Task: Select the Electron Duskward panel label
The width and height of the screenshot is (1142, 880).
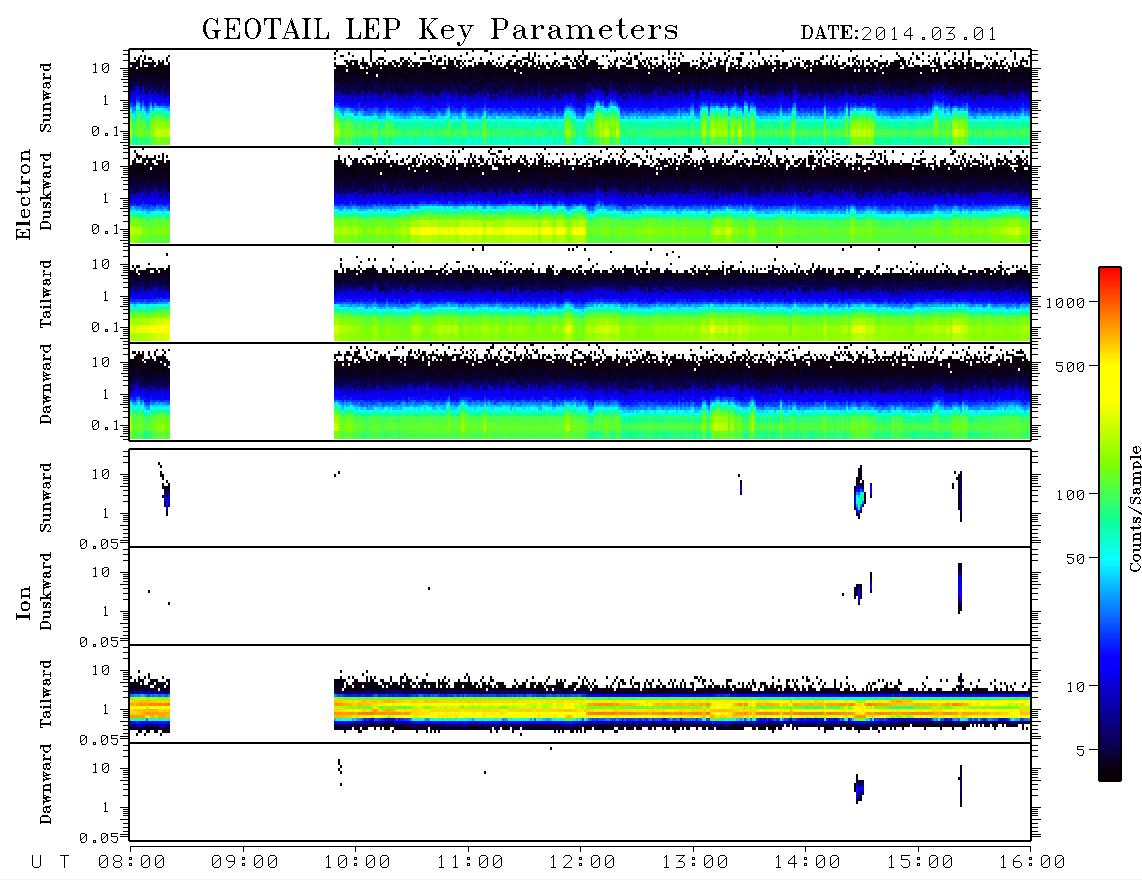Action: click(46, 191)
